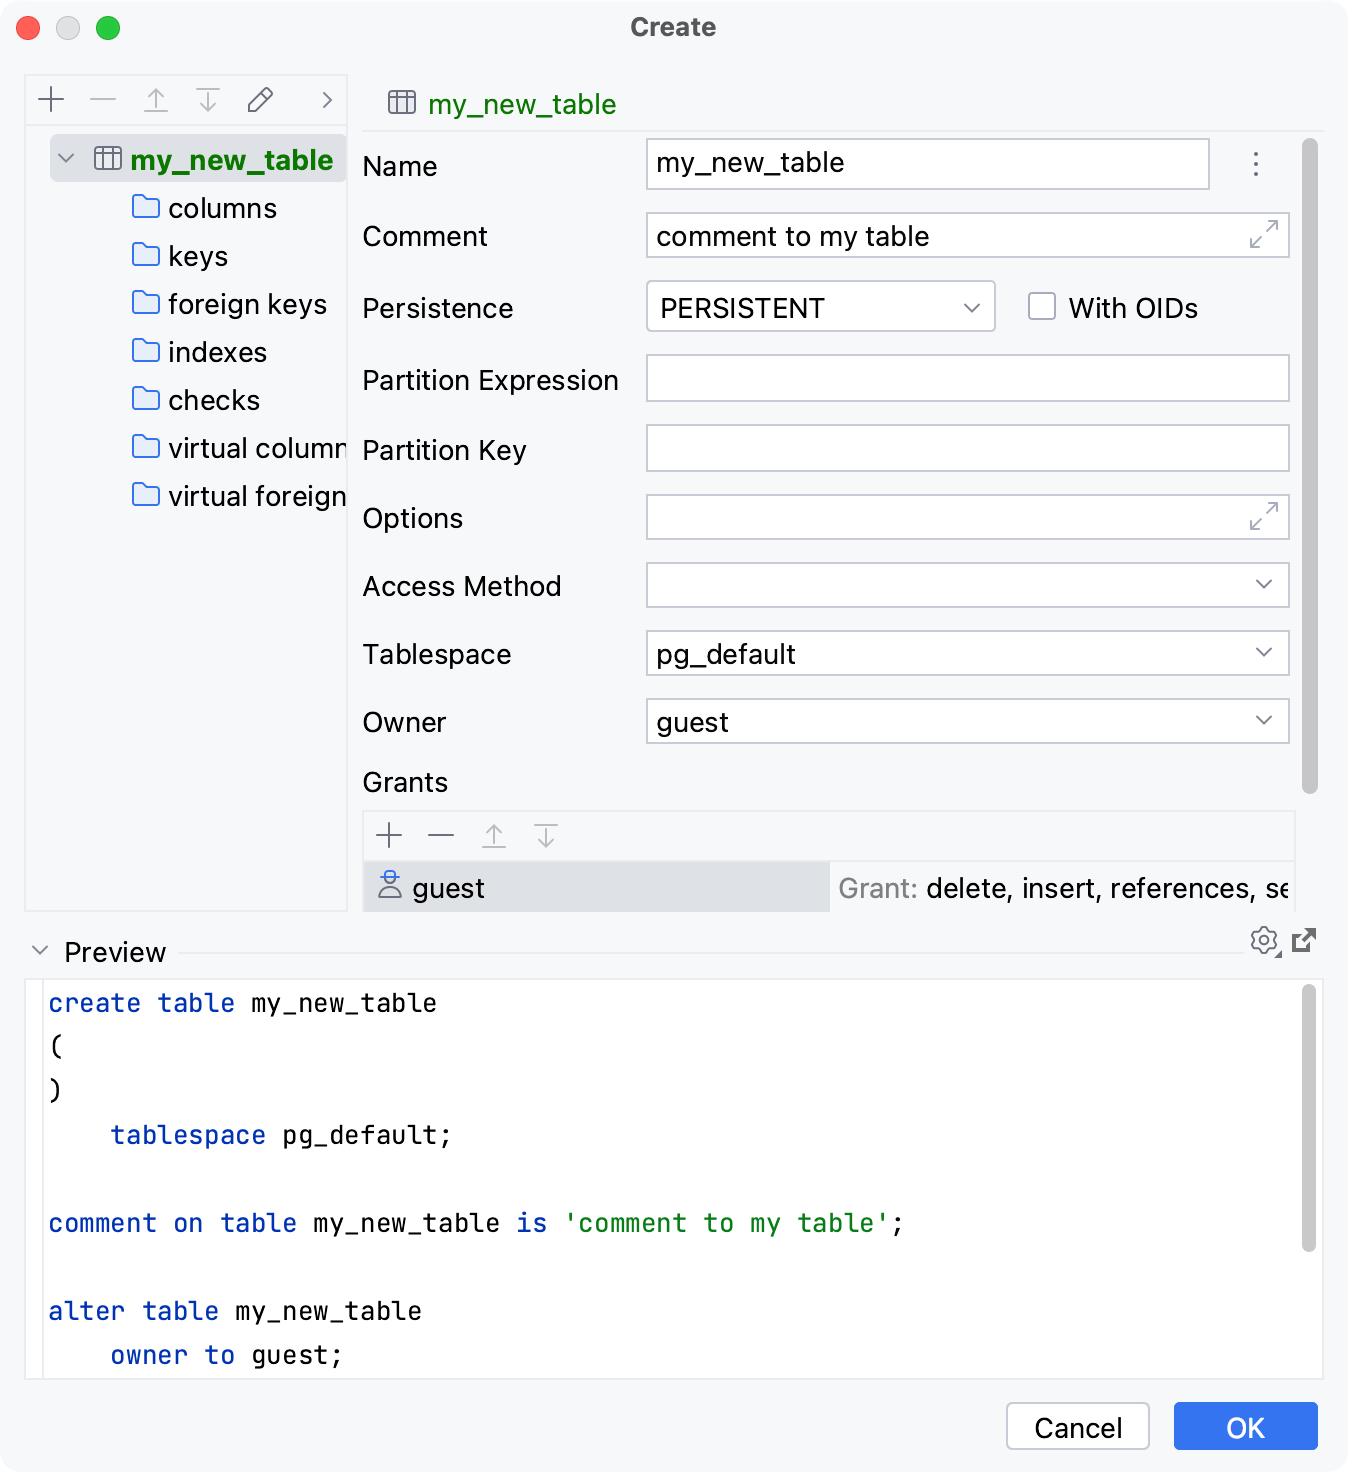The height and width of the screenshot is (1472, 1348).
Task: Expand the Comment field editor
Action: (1264, 235)
